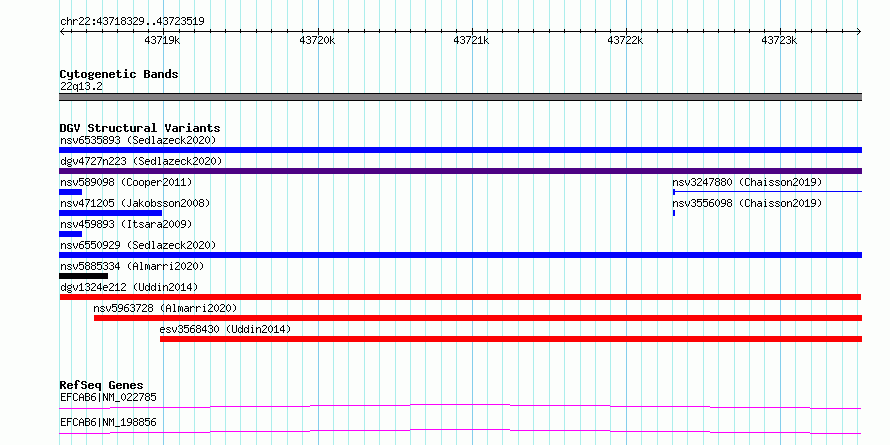Click the blue nsv6550929 variant bar

(460, 255)
